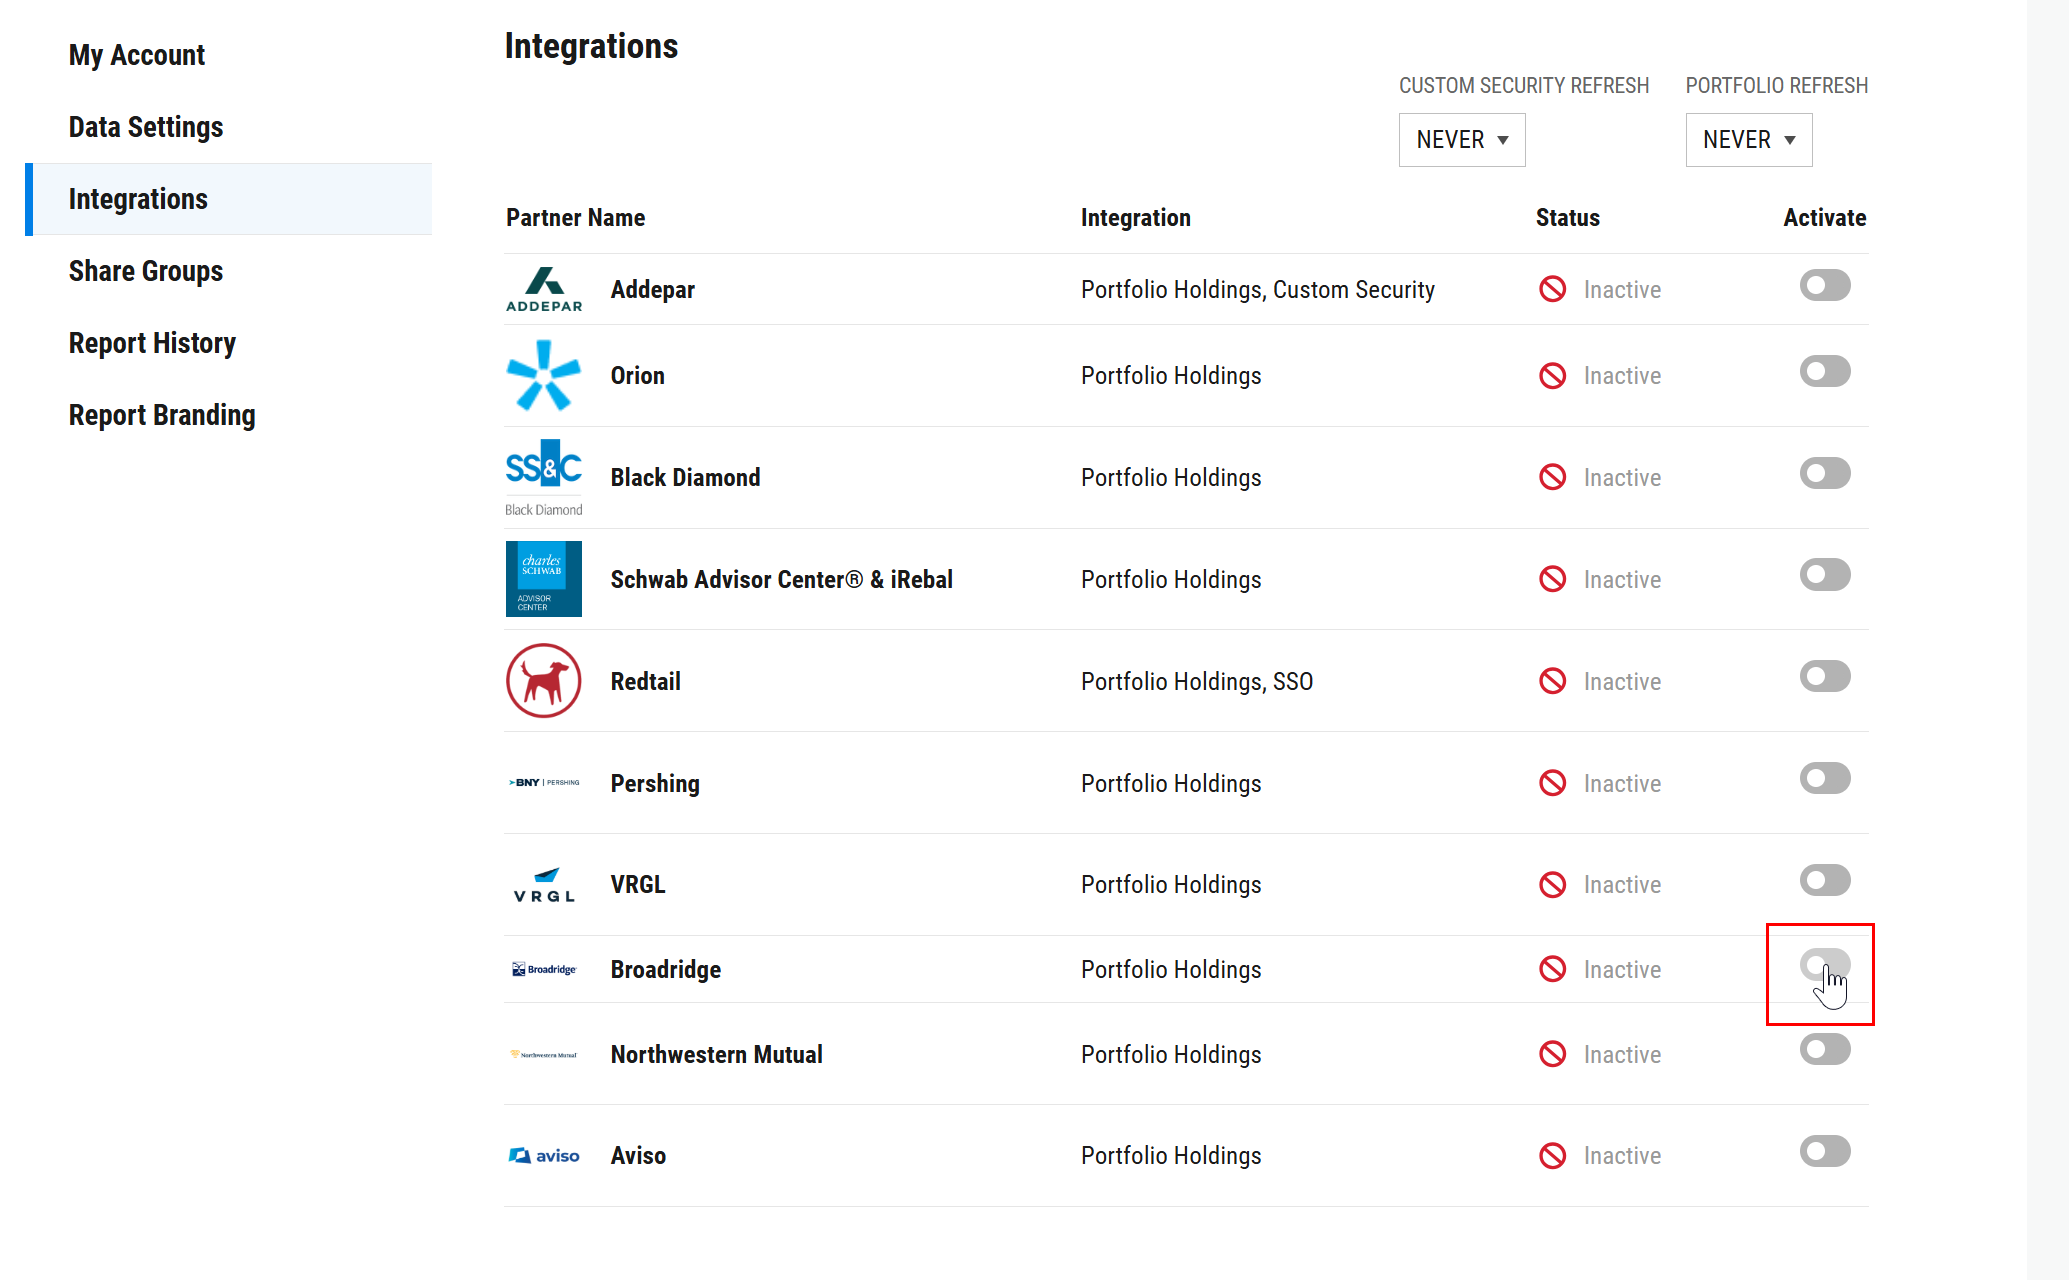The image size is (2069, 1280).
Task: Click the Aviso logo icon
Action: pos(544,1155)
